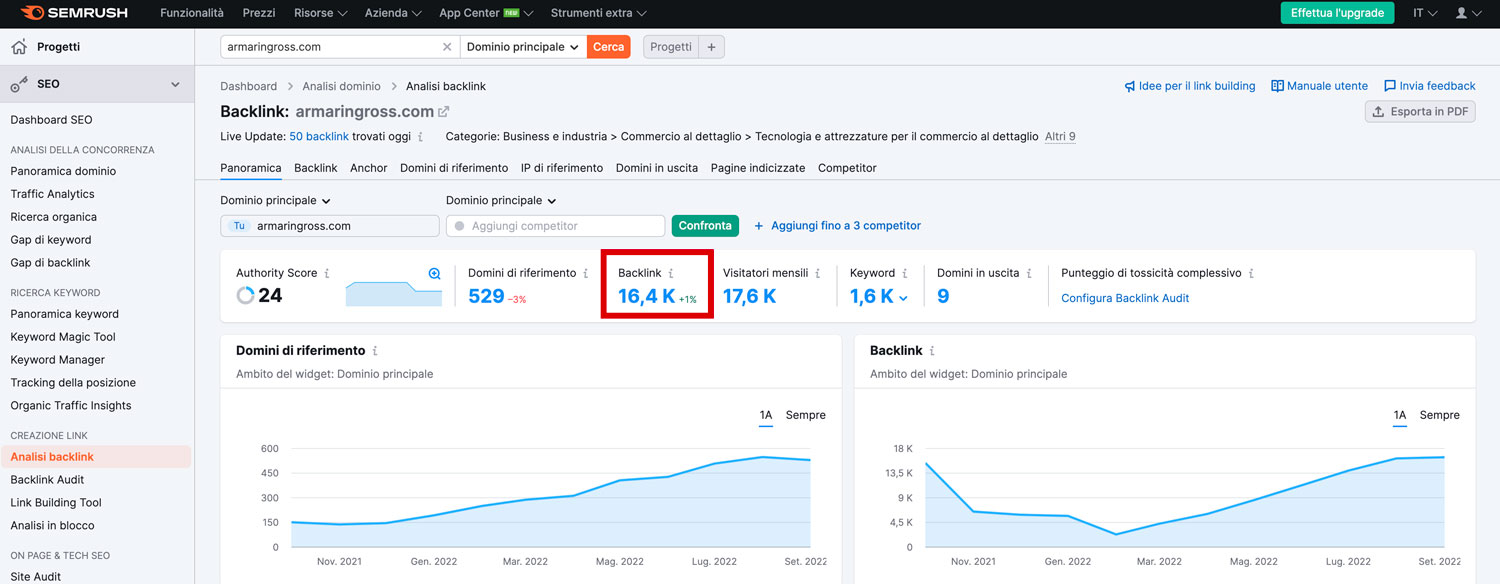The width and height of the screenshot is (1500, 584).
Task: Open Configura Backlink Audit link
Action: 1125,298
